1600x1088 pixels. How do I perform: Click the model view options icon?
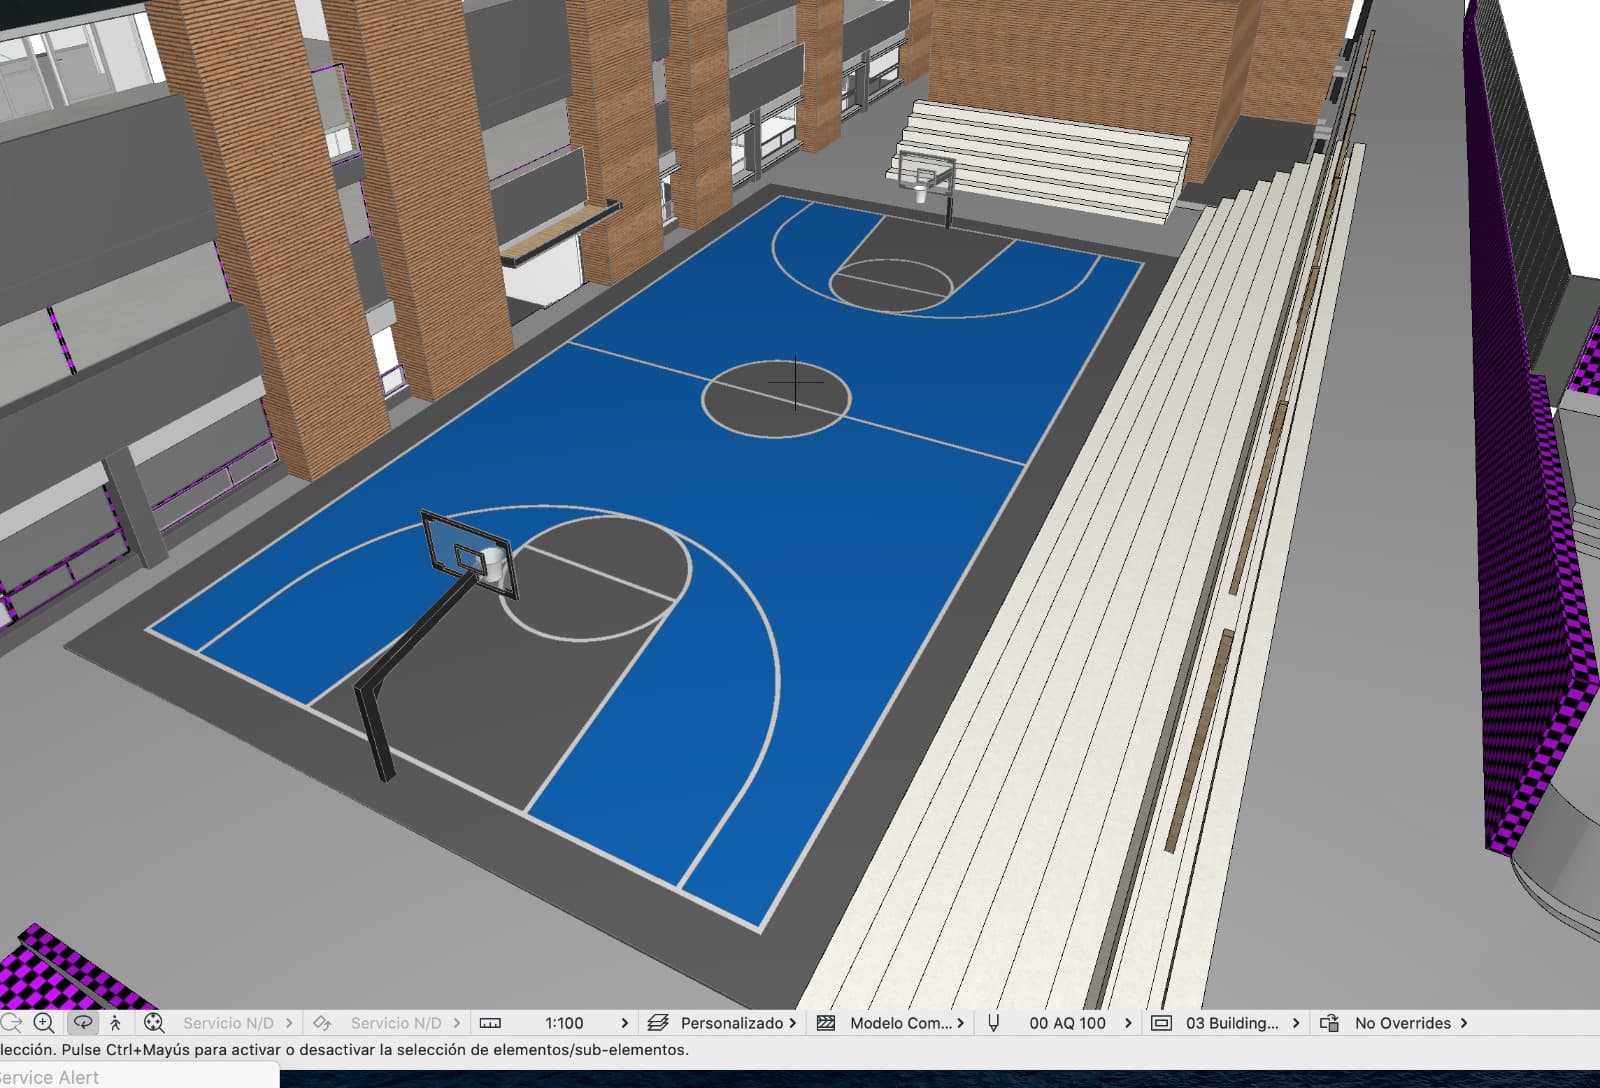pos(826,1023)
